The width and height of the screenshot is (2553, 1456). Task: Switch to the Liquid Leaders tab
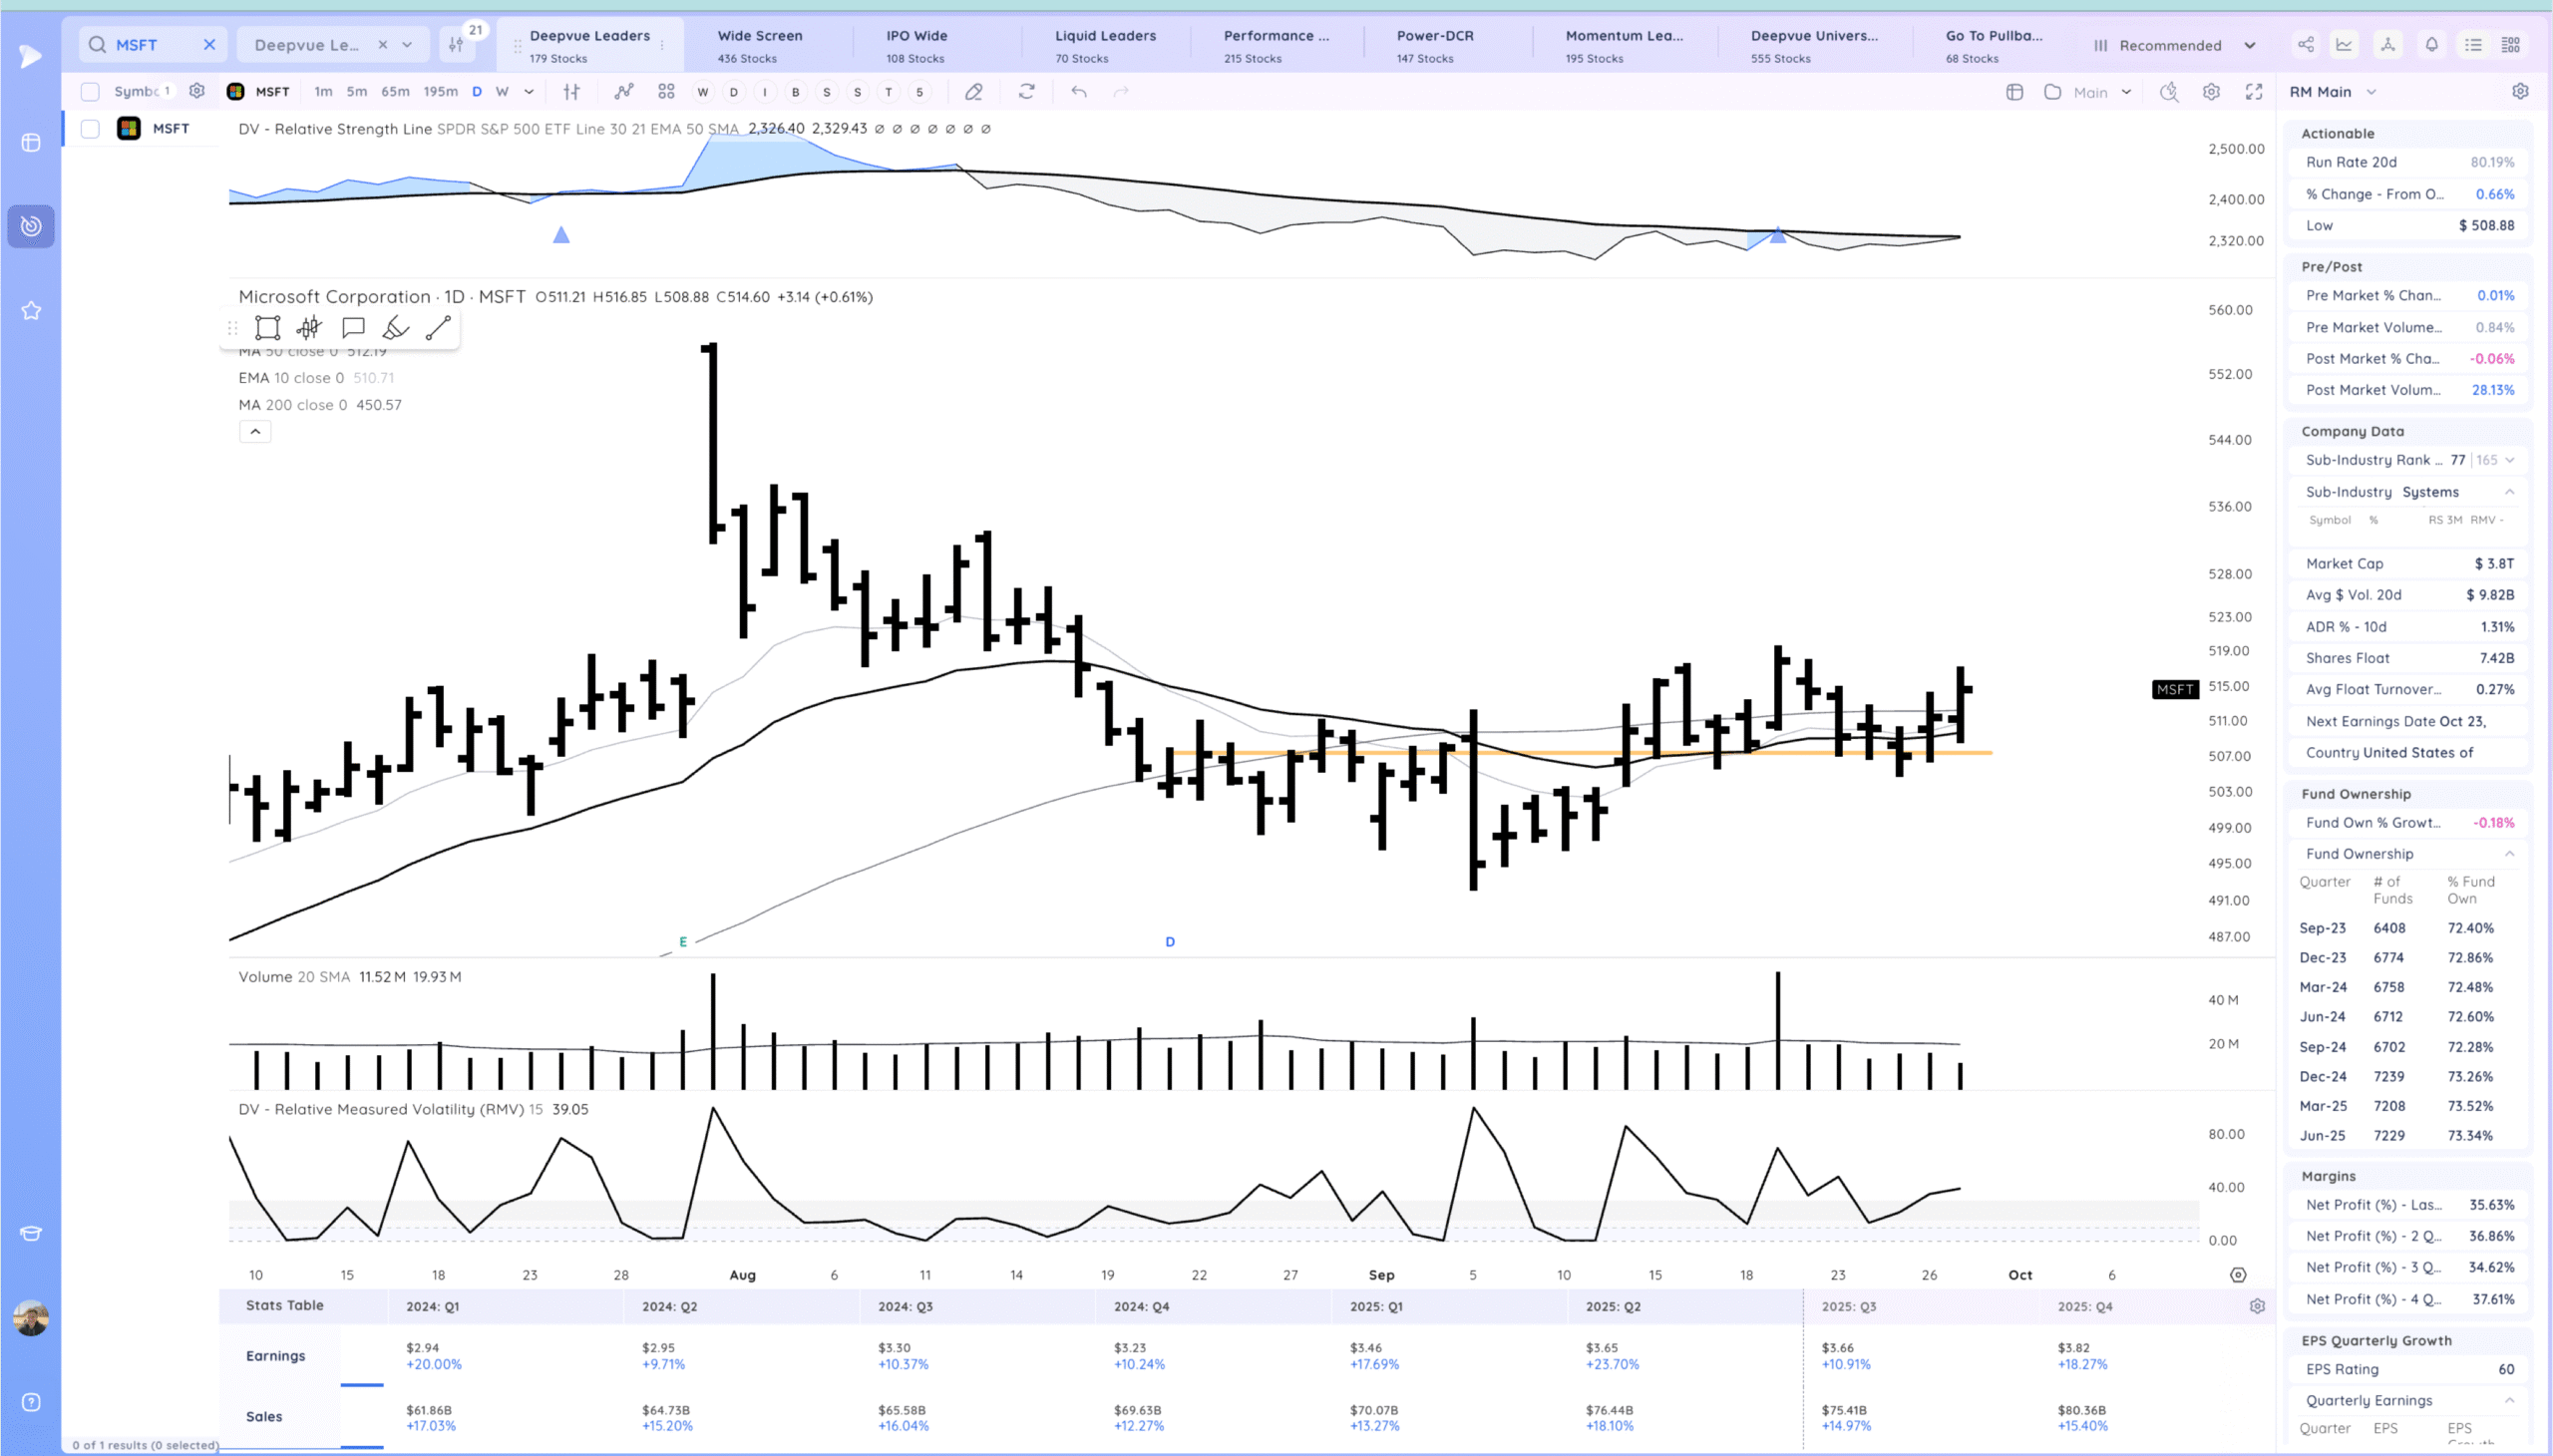1105,46
